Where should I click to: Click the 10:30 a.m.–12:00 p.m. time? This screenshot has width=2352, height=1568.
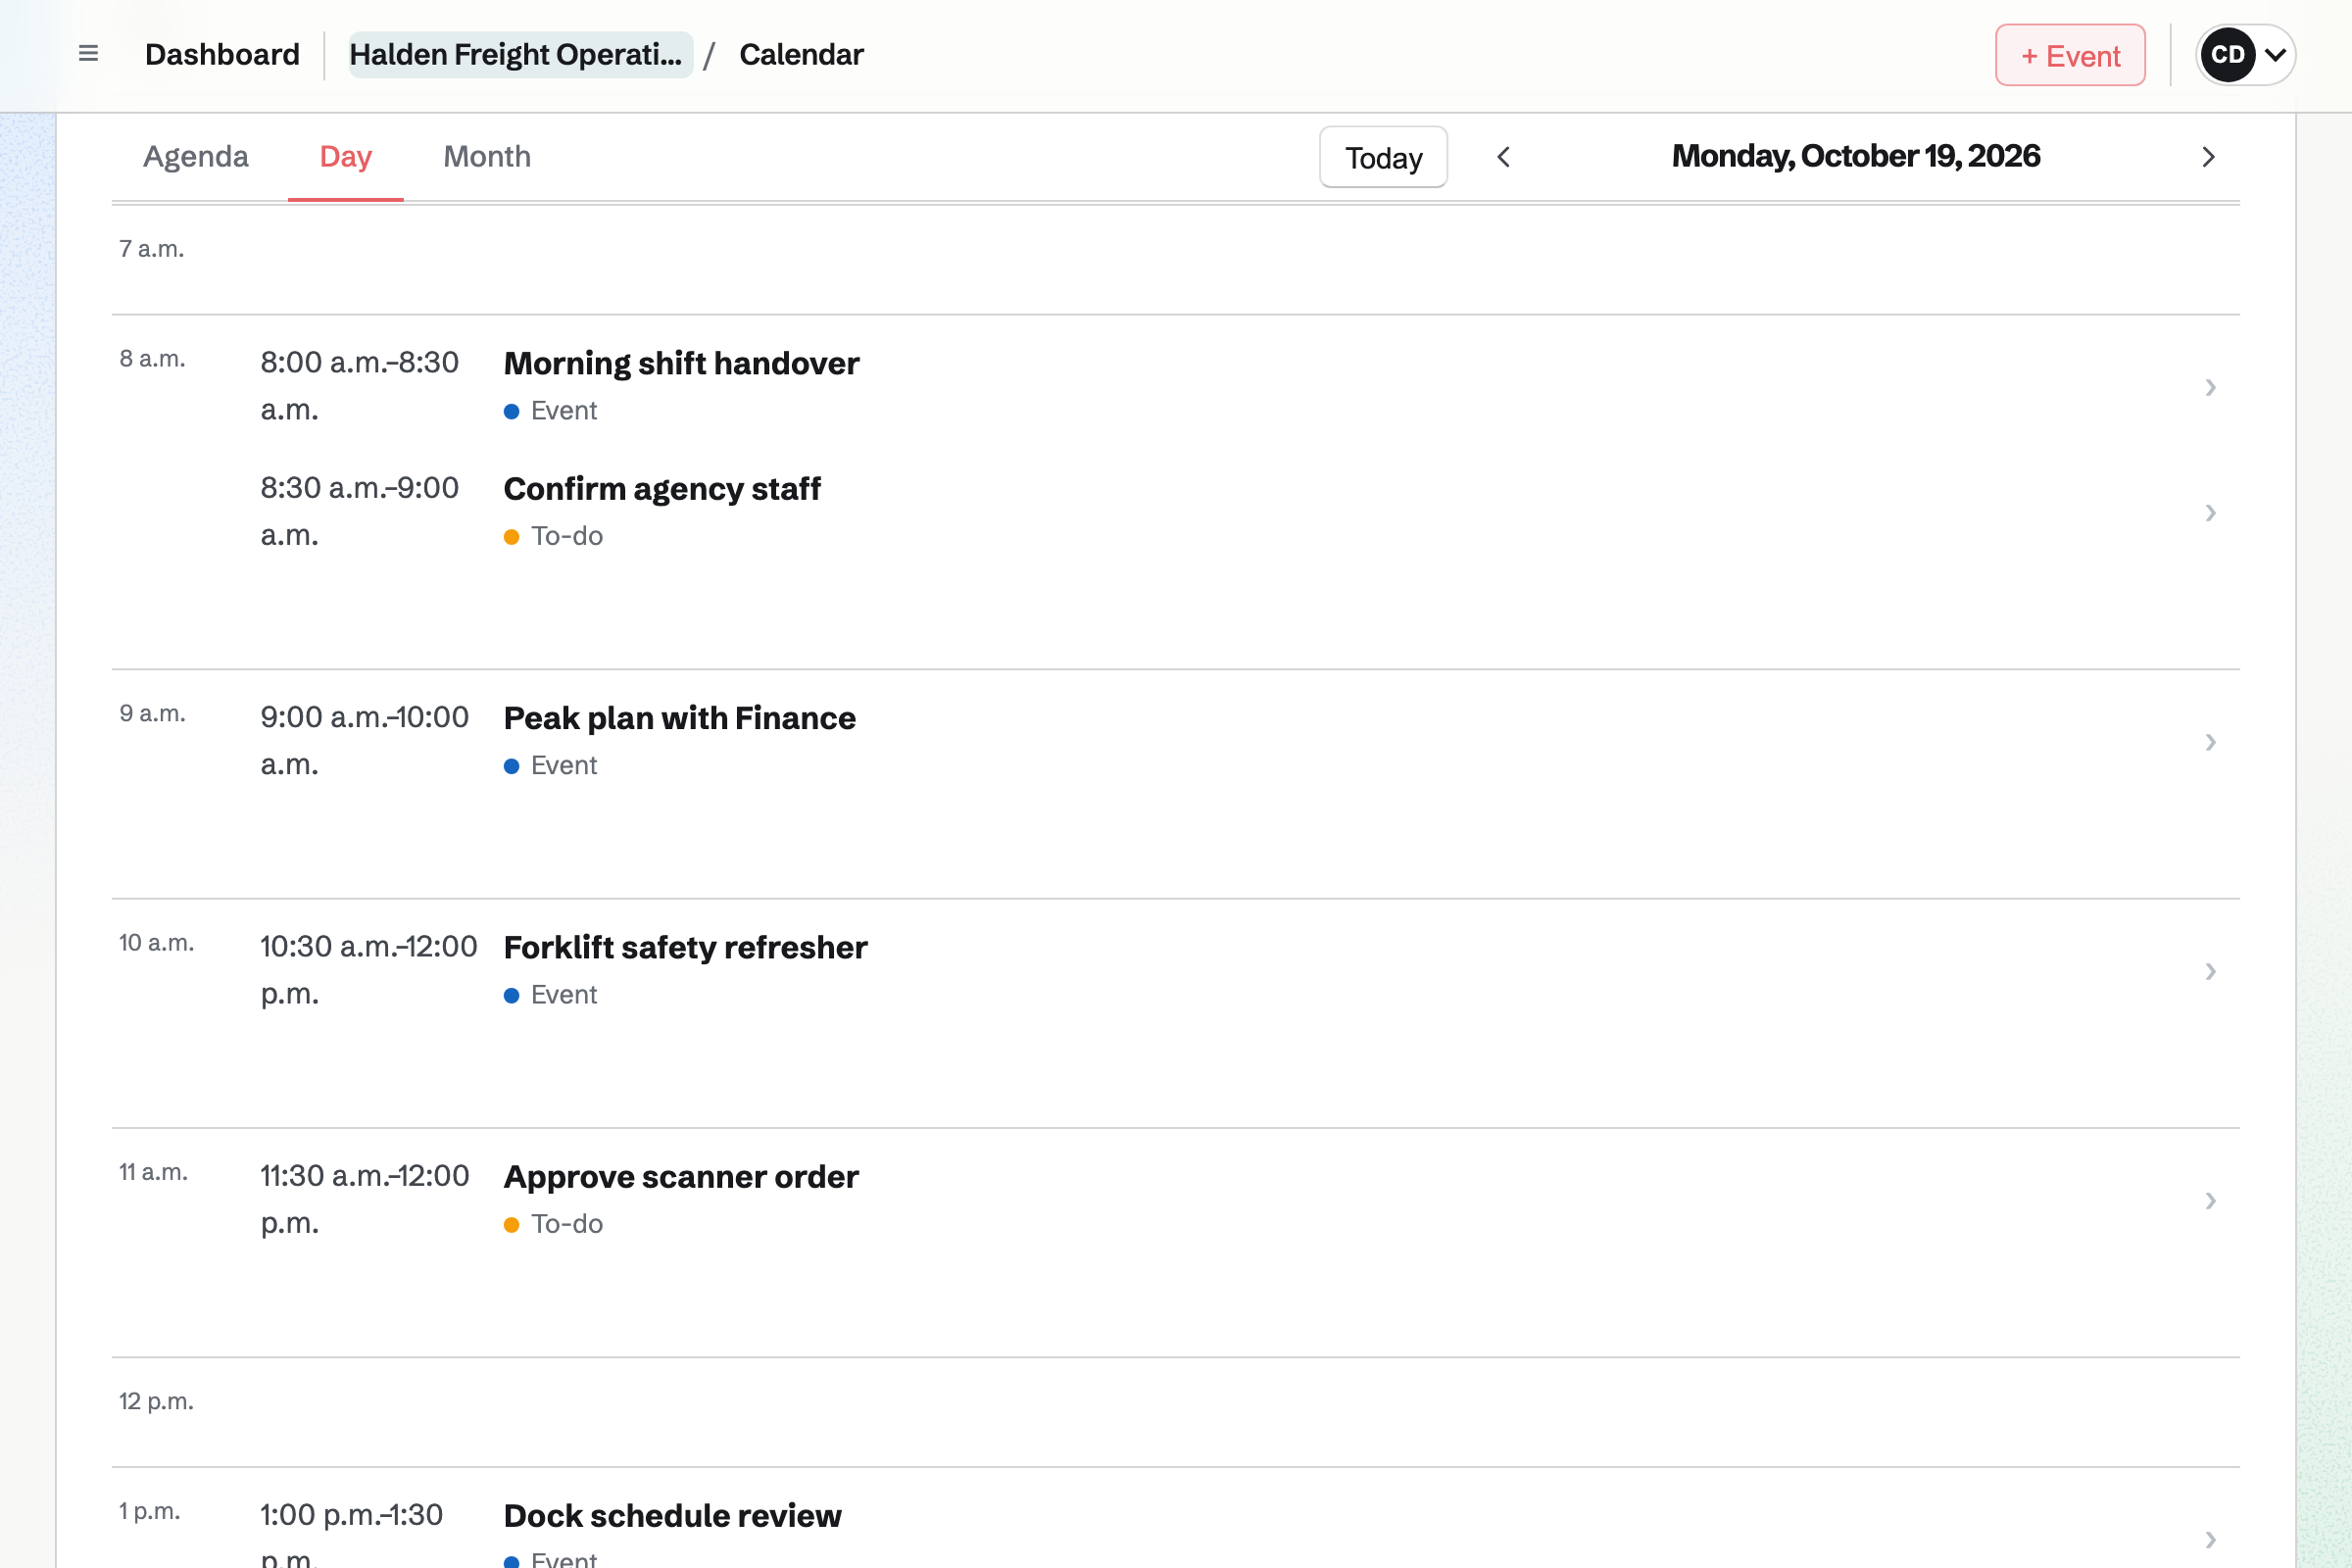pos(369,970)
